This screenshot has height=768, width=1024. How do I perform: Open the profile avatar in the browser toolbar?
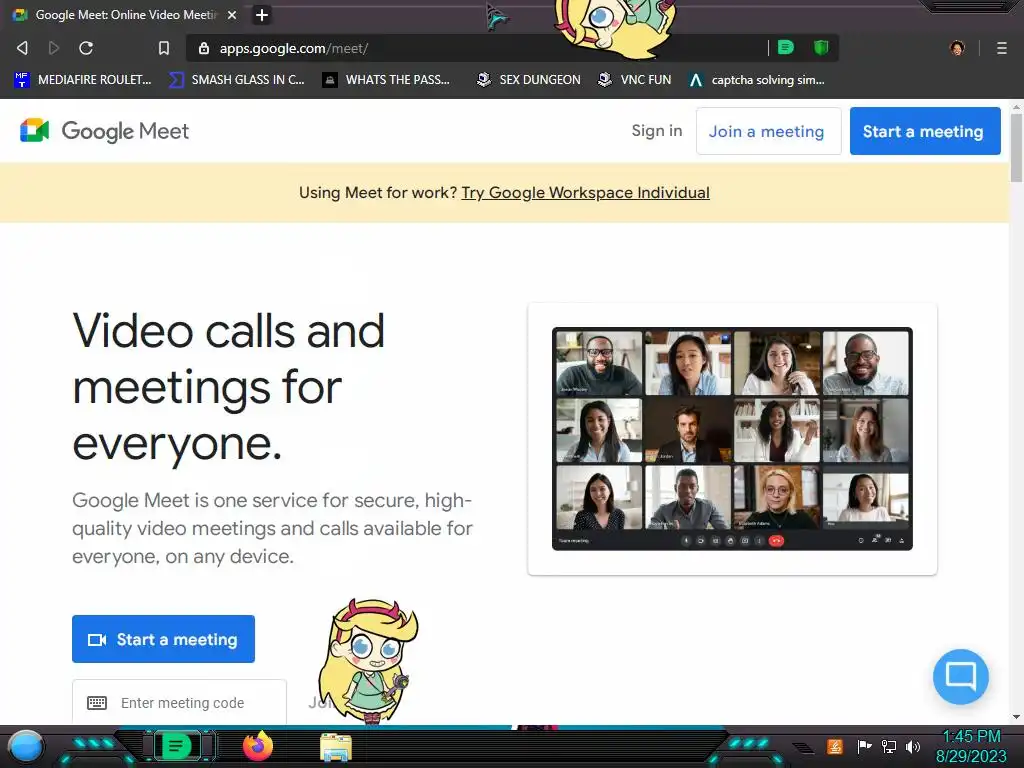click(957, 48)
